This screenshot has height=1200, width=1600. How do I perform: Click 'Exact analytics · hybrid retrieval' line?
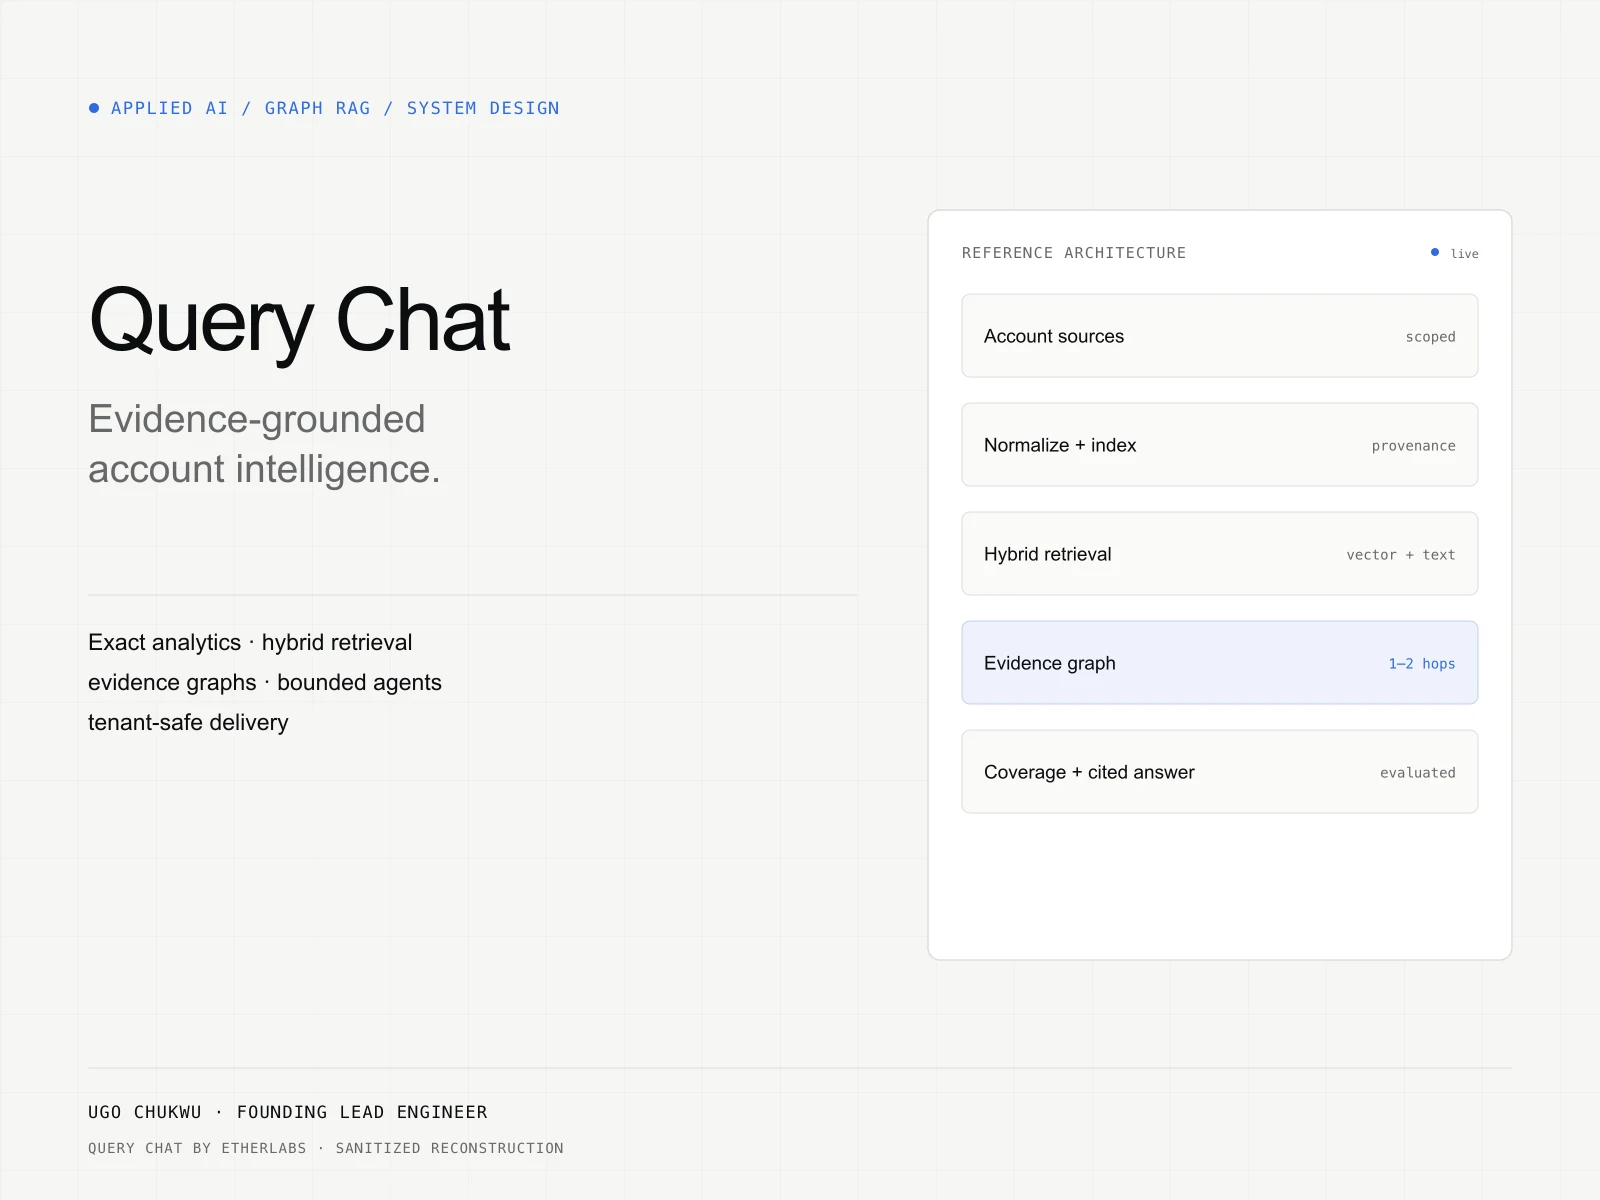[x=250, y=642]
